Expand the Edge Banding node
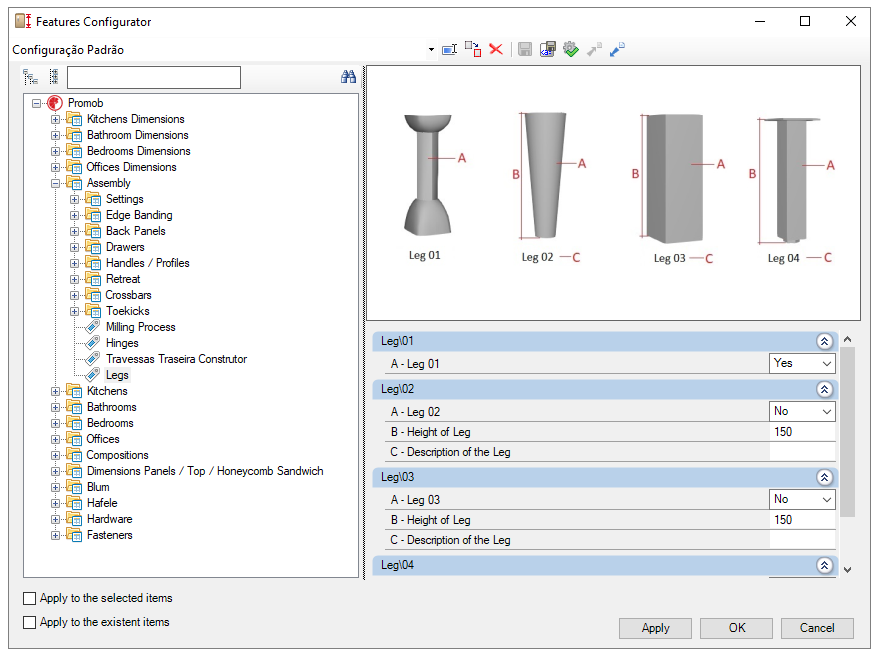 74,215
